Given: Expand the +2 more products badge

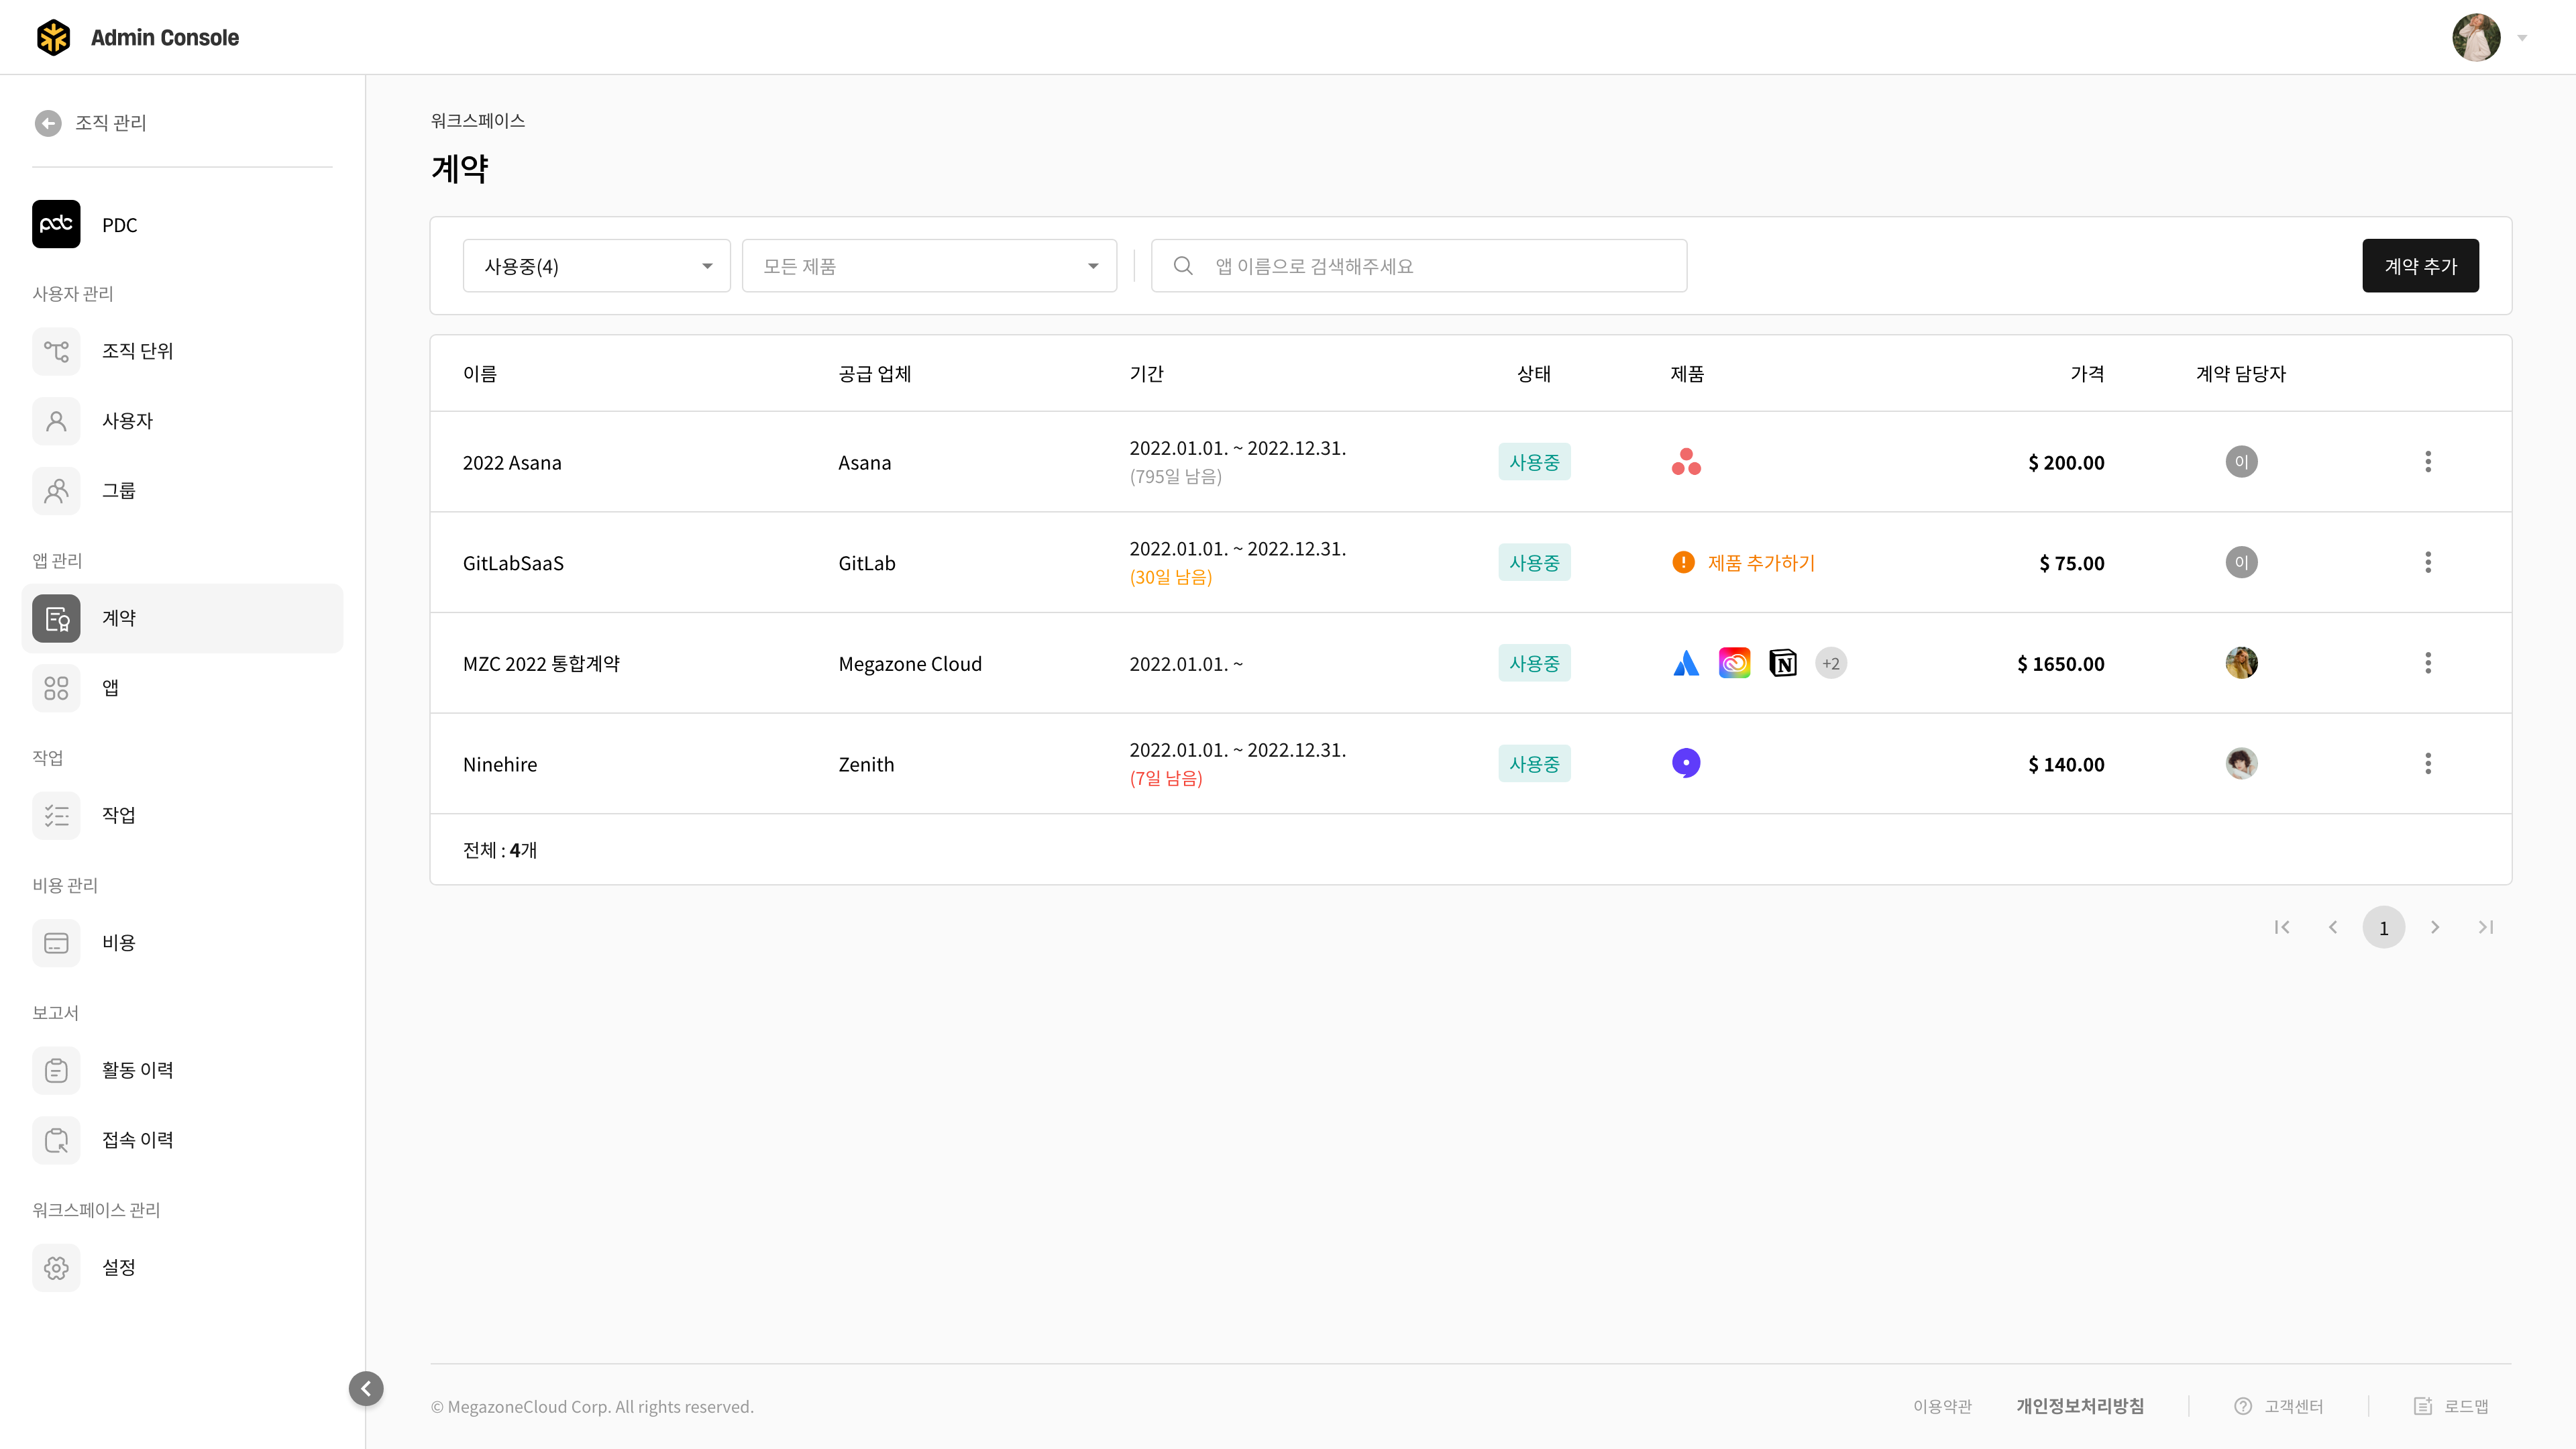Looking at the screenshot, I should pos(1831,663).
